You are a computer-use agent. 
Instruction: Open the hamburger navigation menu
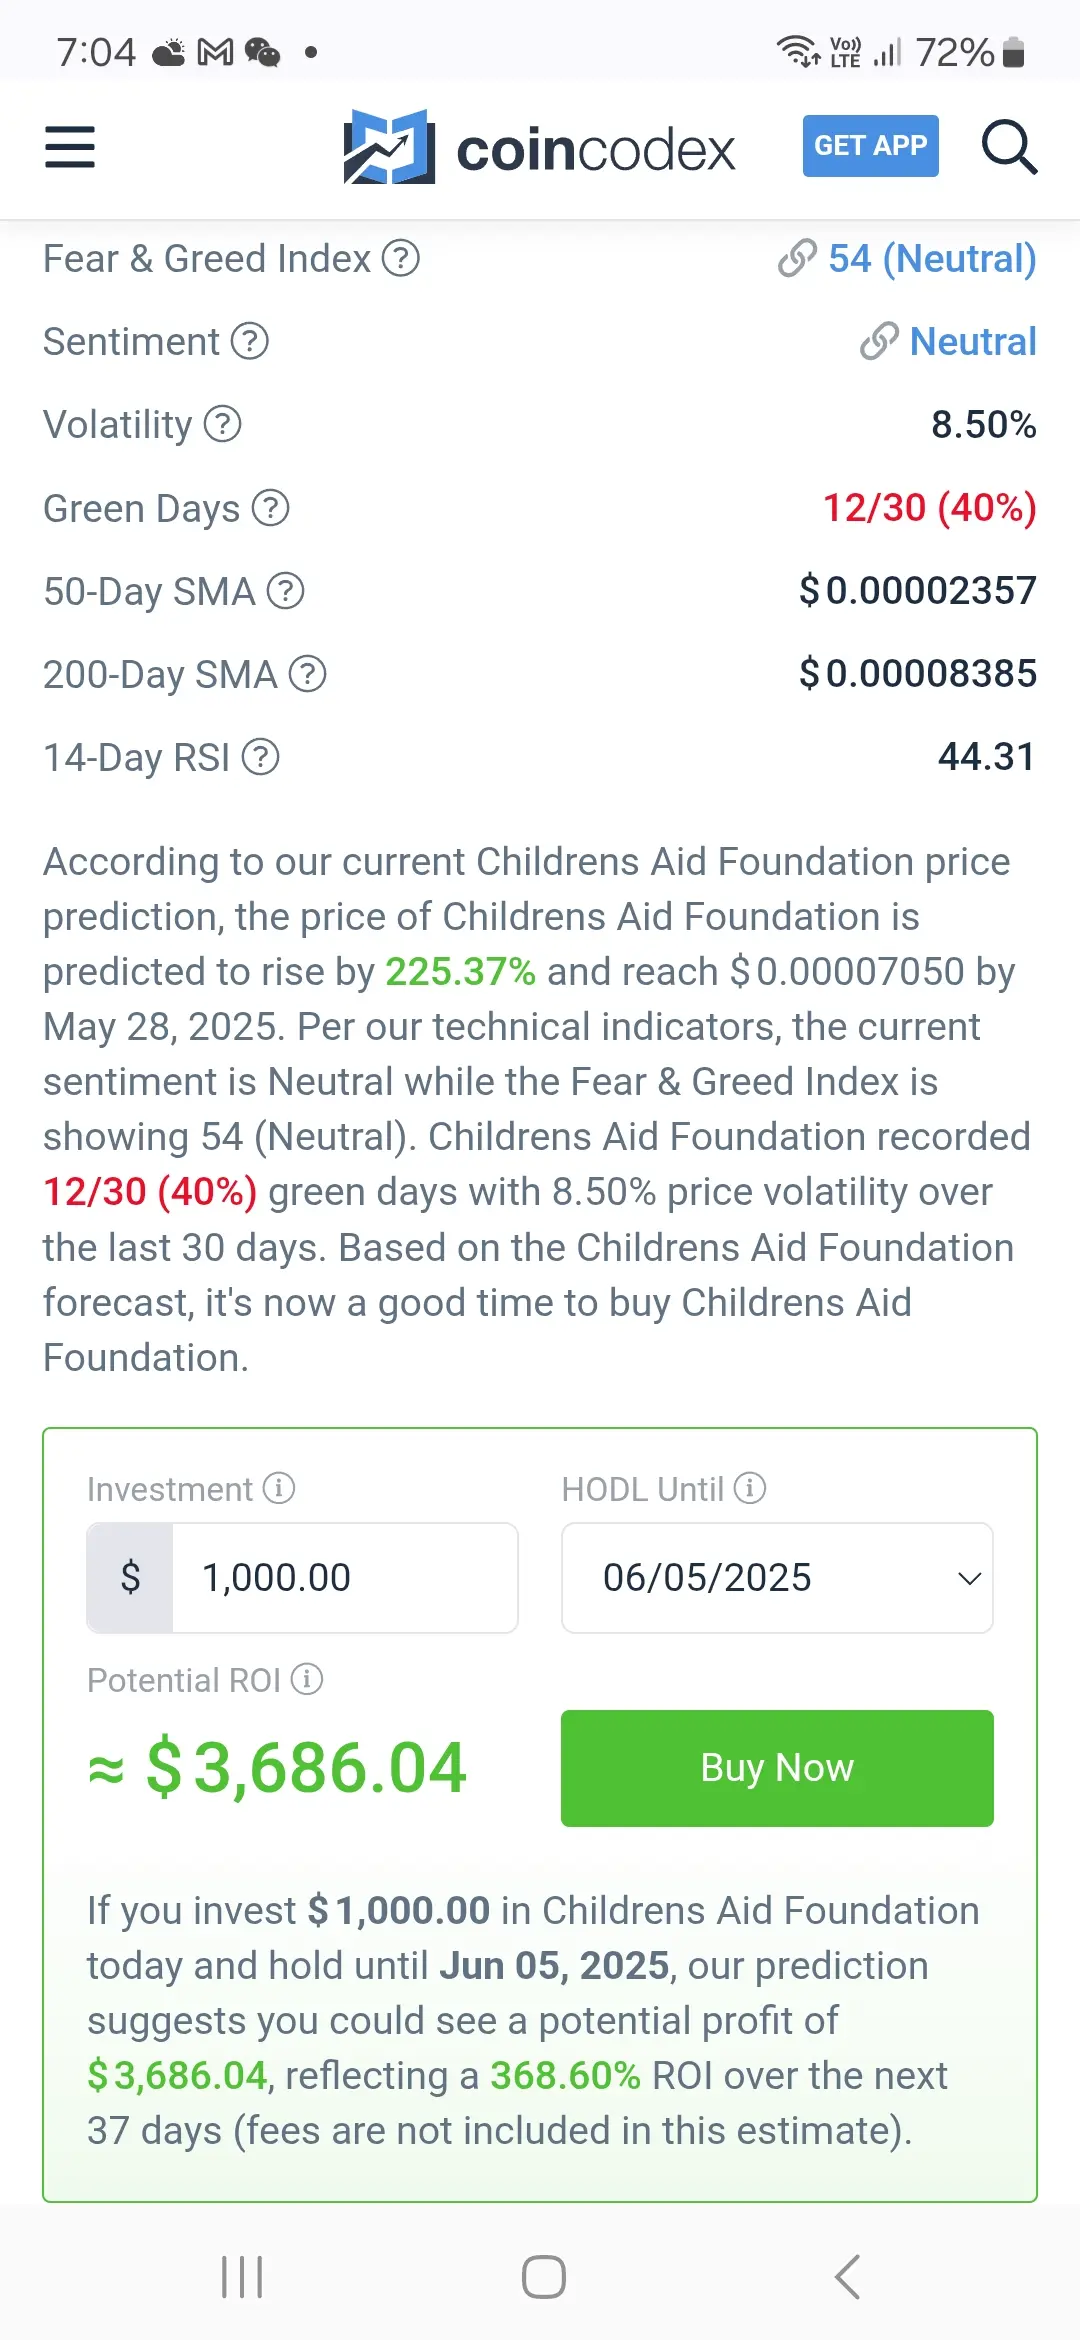pyautogui.click(x=70, y=147)
